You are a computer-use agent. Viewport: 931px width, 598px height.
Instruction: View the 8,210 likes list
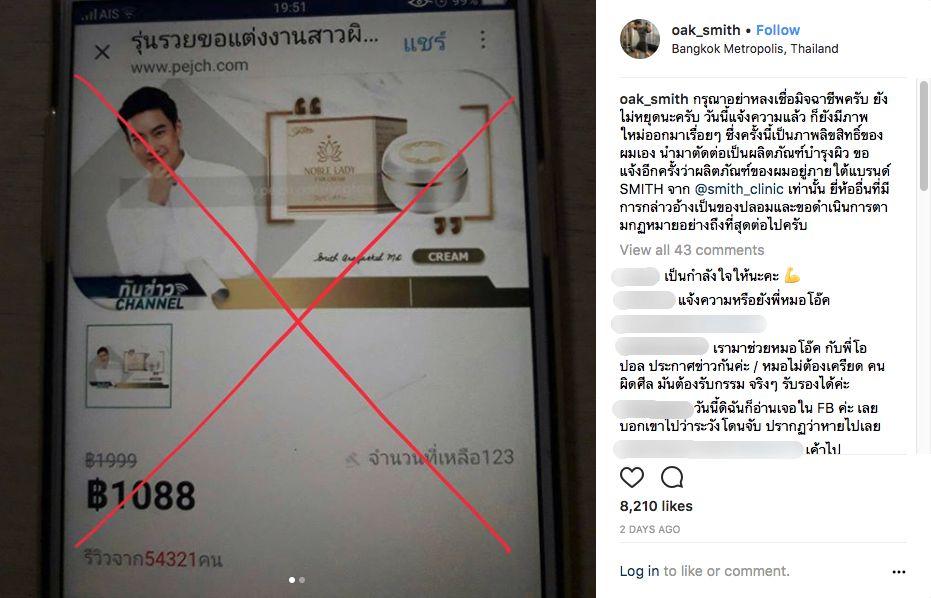(x=656, y=506)
